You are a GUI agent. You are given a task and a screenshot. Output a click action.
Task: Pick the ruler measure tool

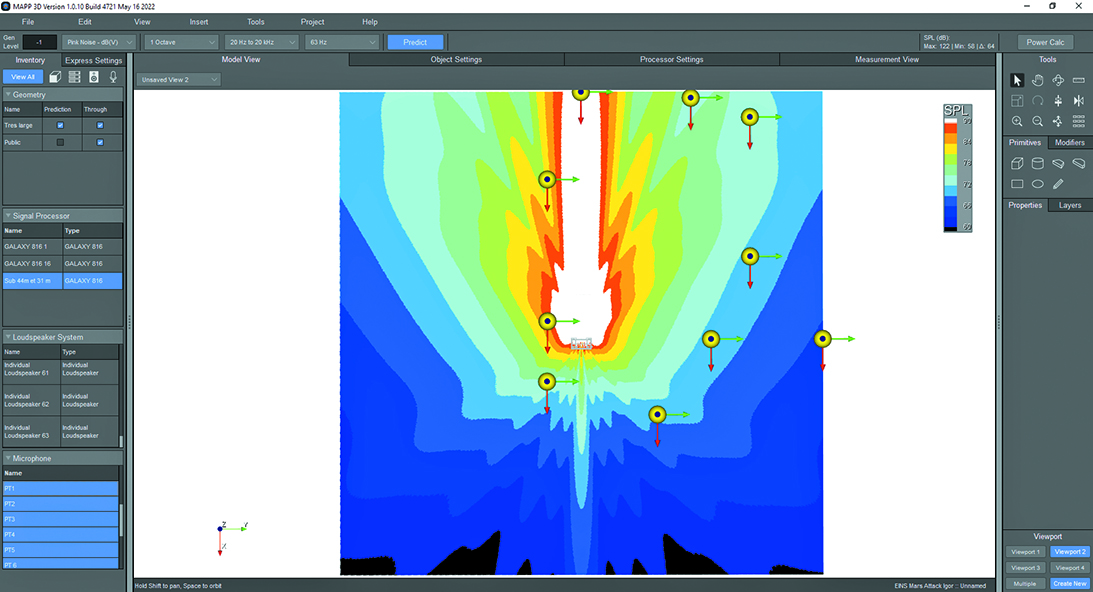click(1078, 80)
